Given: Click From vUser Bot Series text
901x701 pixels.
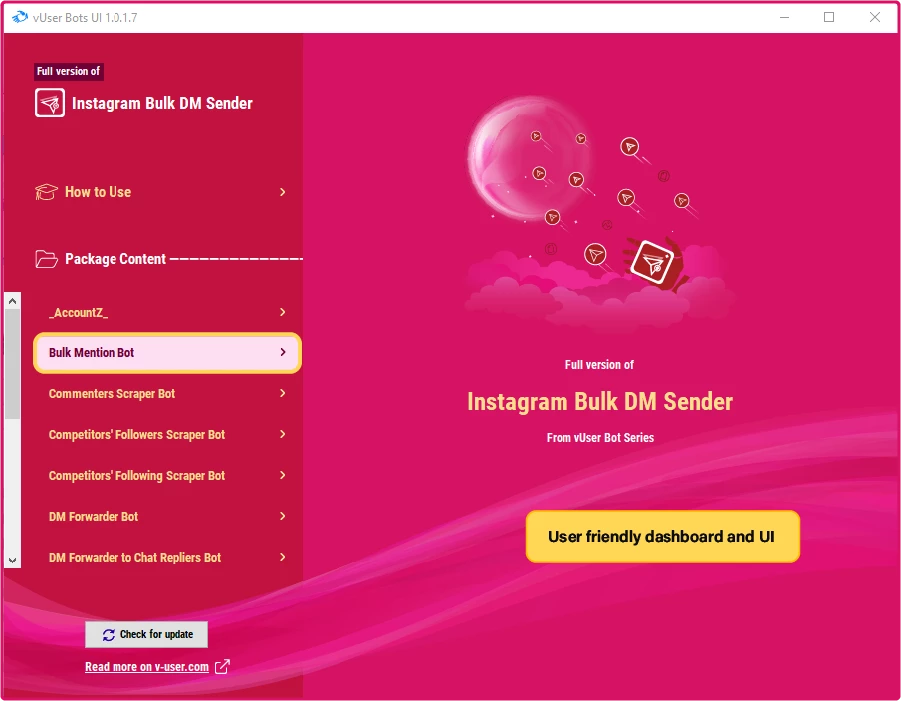Looking at the screenshot, I should [600, 438].
